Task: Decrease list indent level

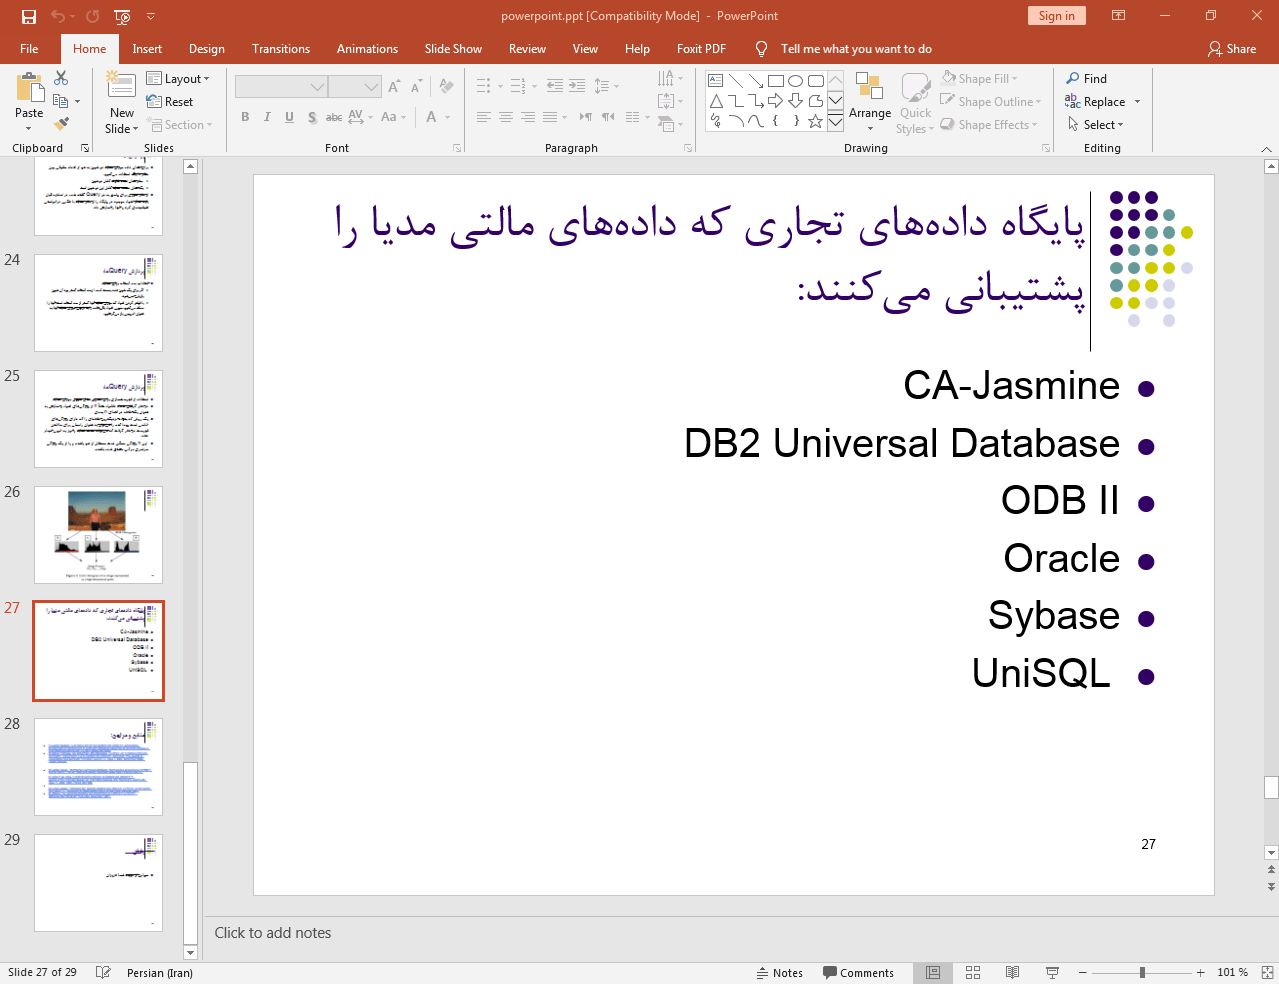Action: click(555, 86)
